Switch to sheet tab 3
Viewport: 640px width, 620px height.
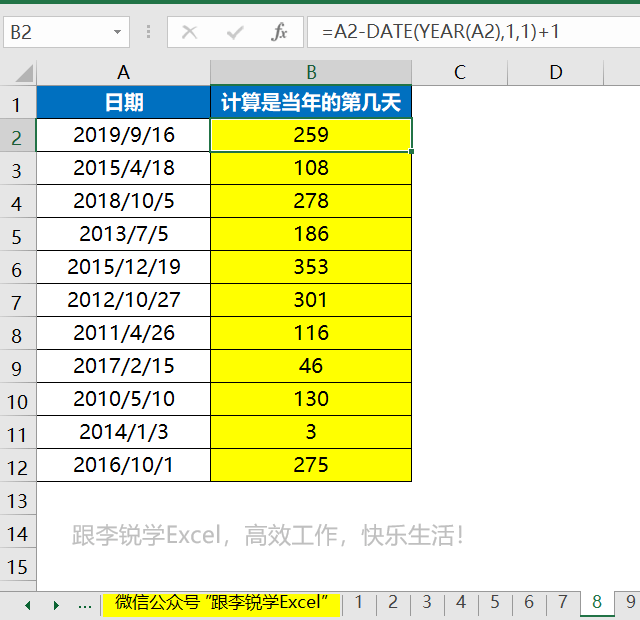coord(427,602)
